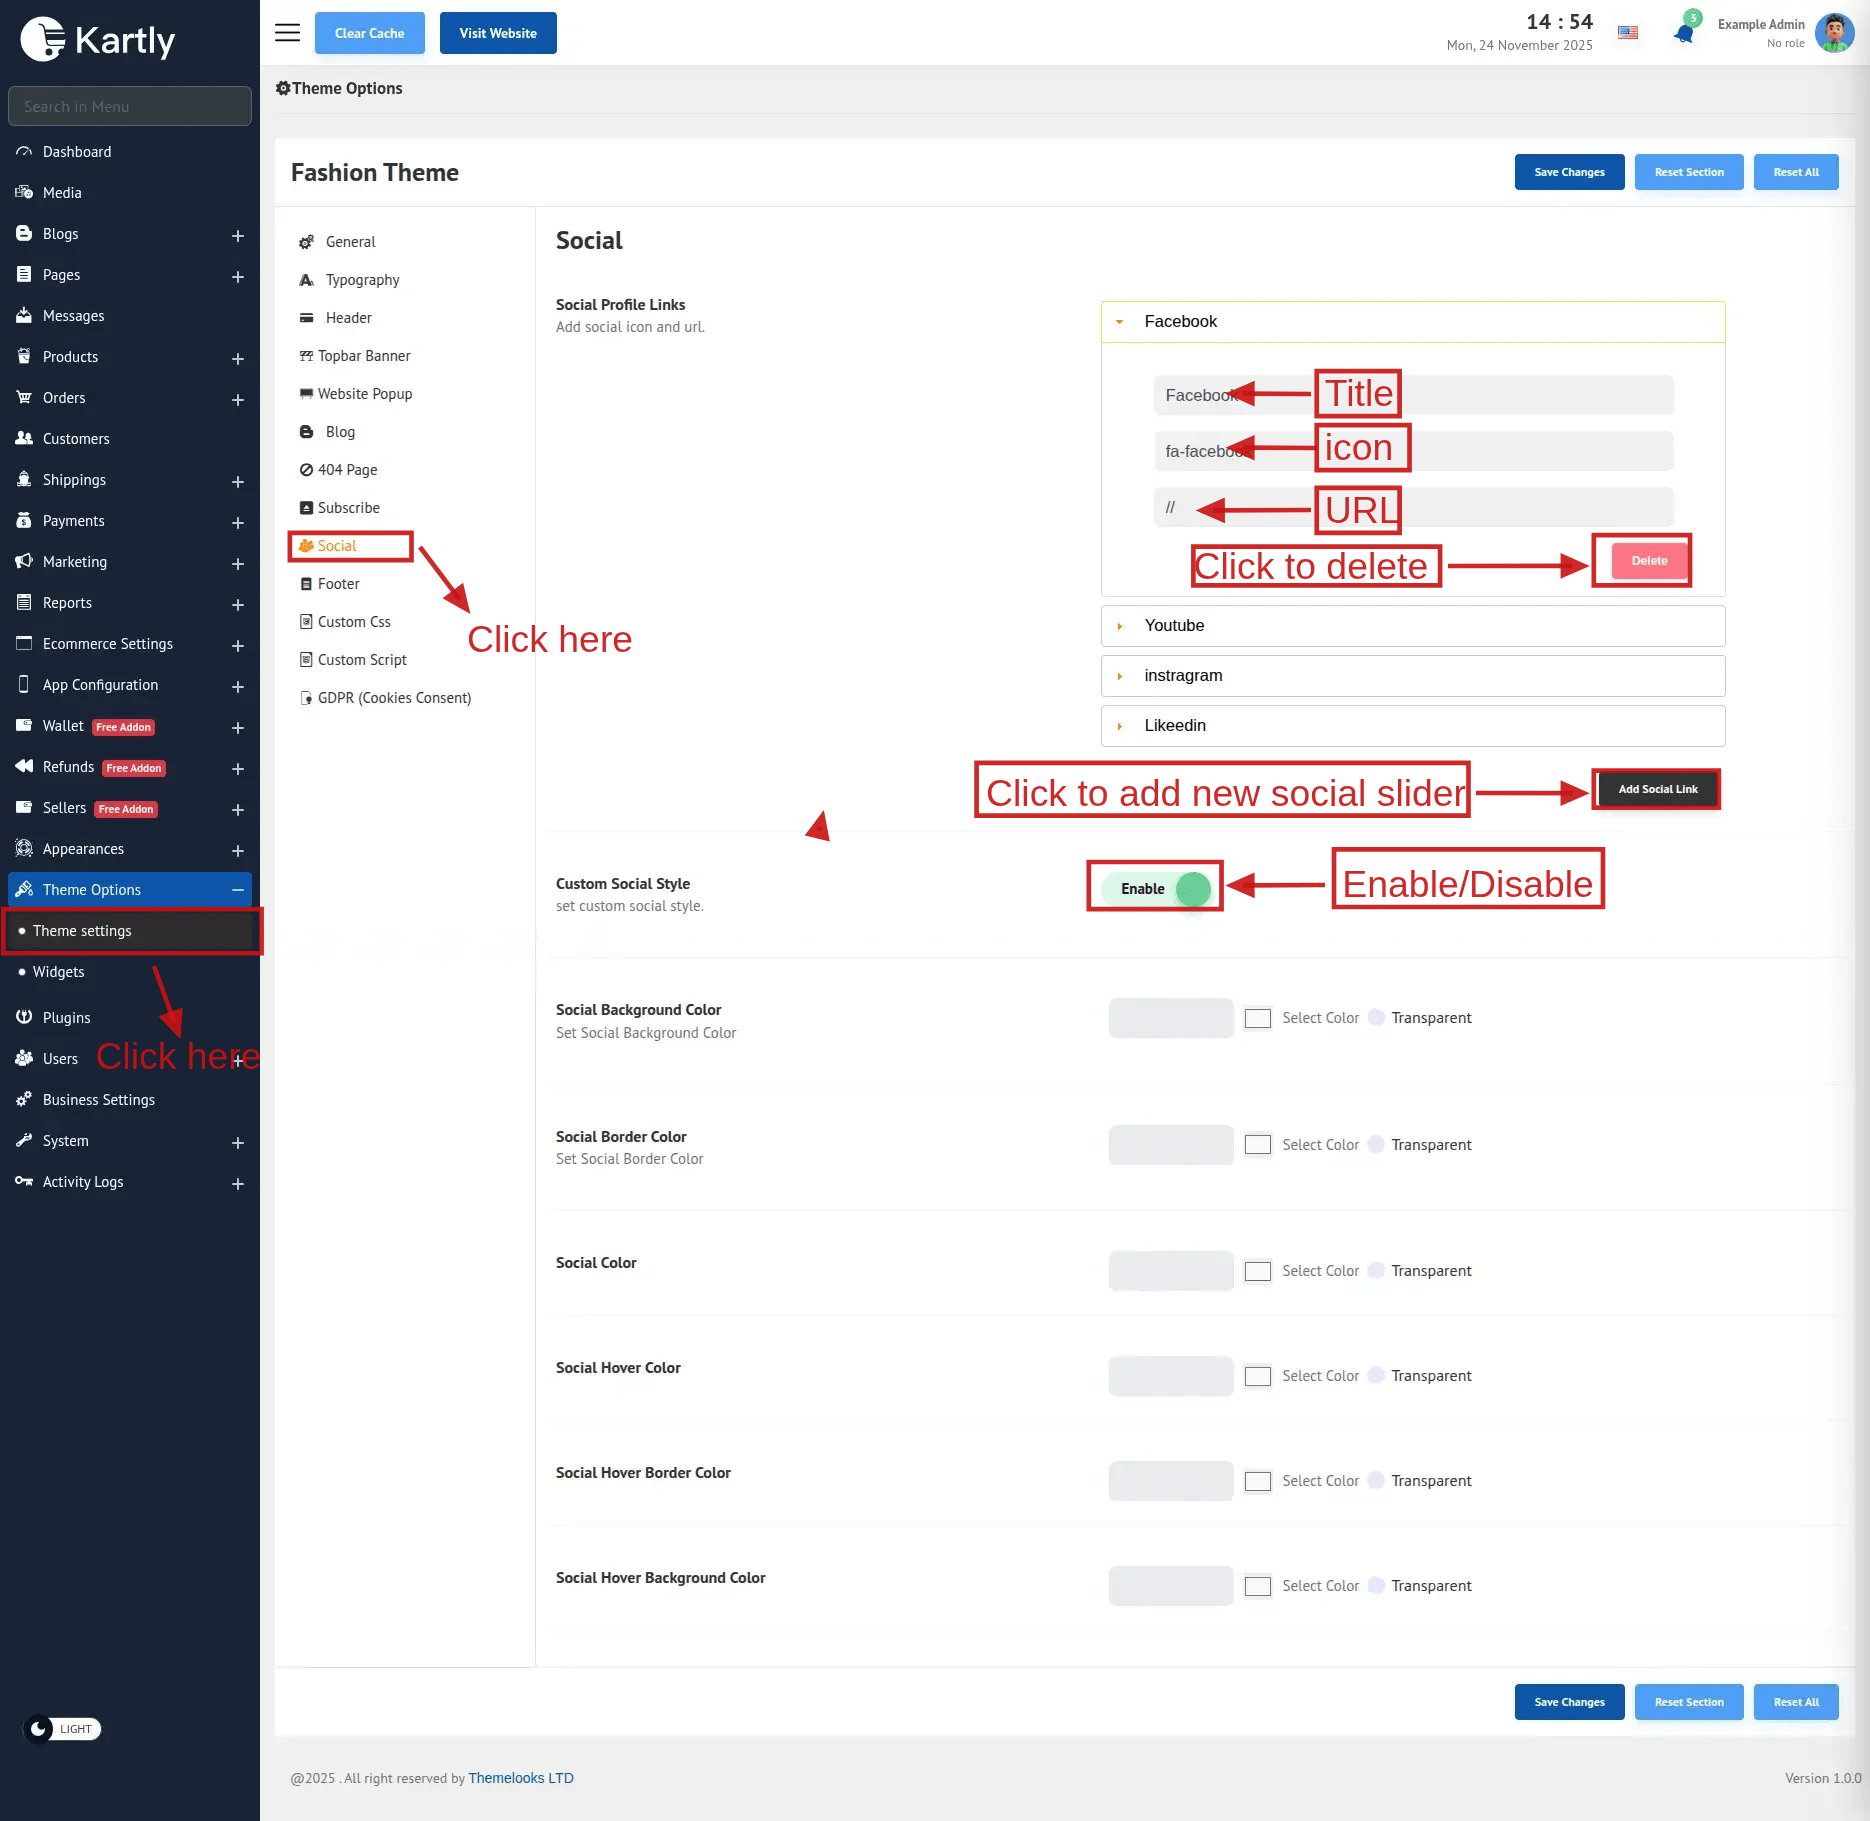This screenshot has width=1870, height=1821.
Task: Click the Search in Menu field
Action: (x=130, y=106)
